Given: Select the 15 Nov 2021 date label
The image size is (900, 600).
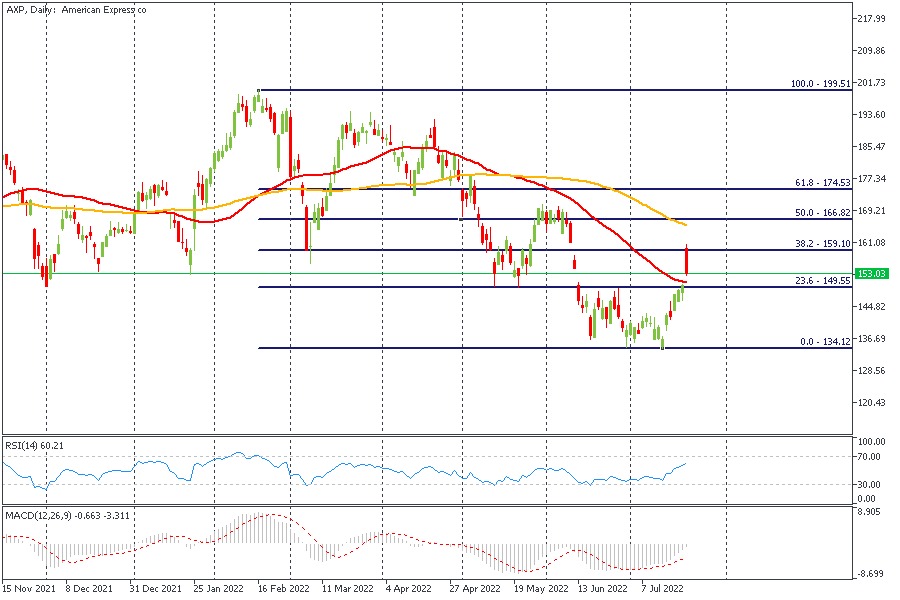Looking at the screenshot, I should pos(28,590).
